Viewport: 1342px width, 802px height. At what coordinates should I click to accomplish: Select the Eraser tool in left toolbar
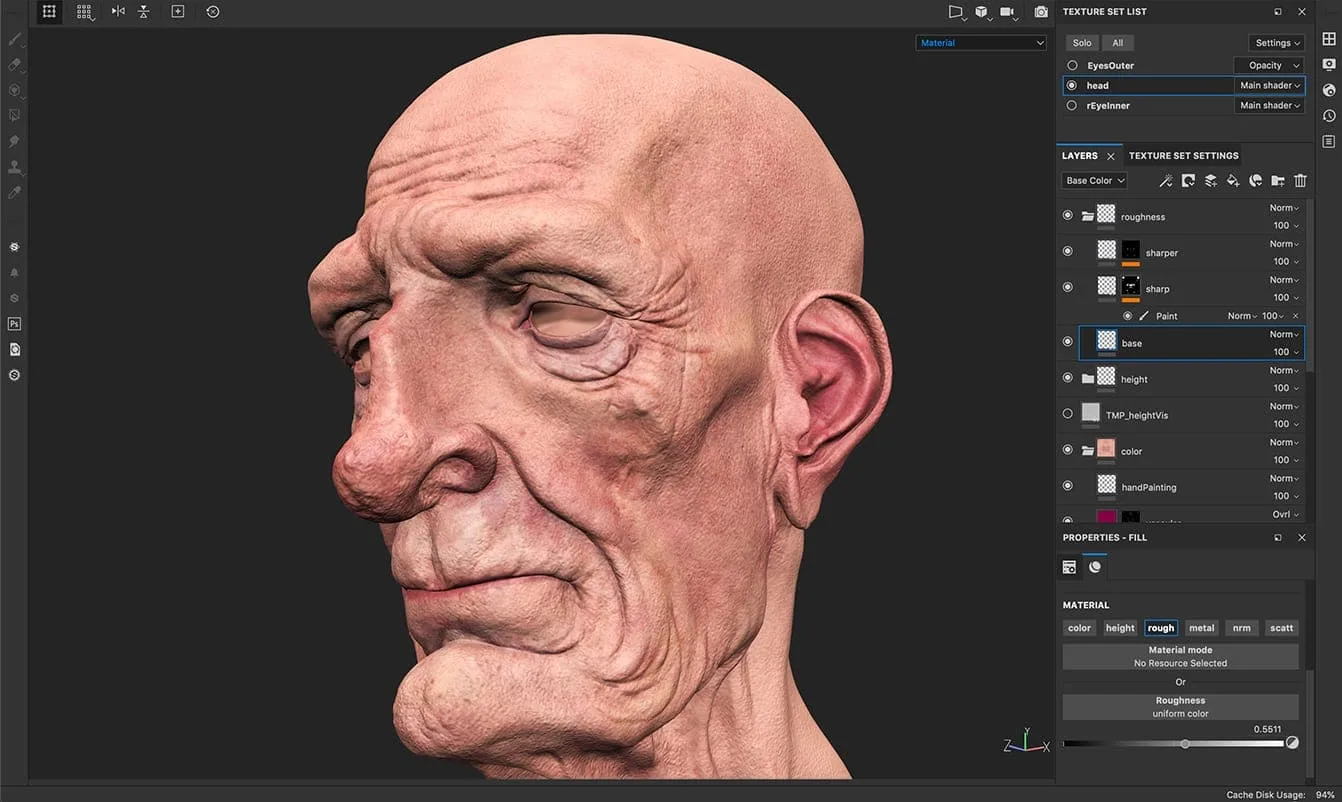[x=14, y=65]
